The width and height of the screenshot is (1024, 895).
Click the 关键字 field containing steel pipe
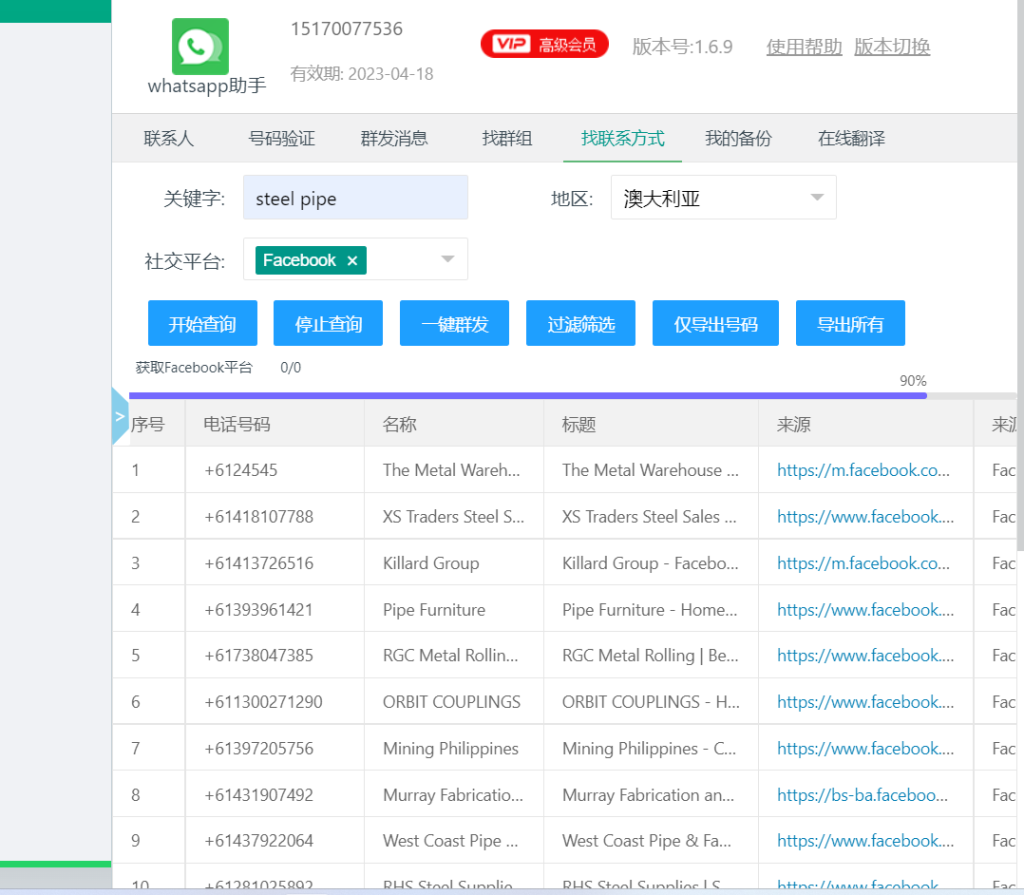click(x=355, y=198)
